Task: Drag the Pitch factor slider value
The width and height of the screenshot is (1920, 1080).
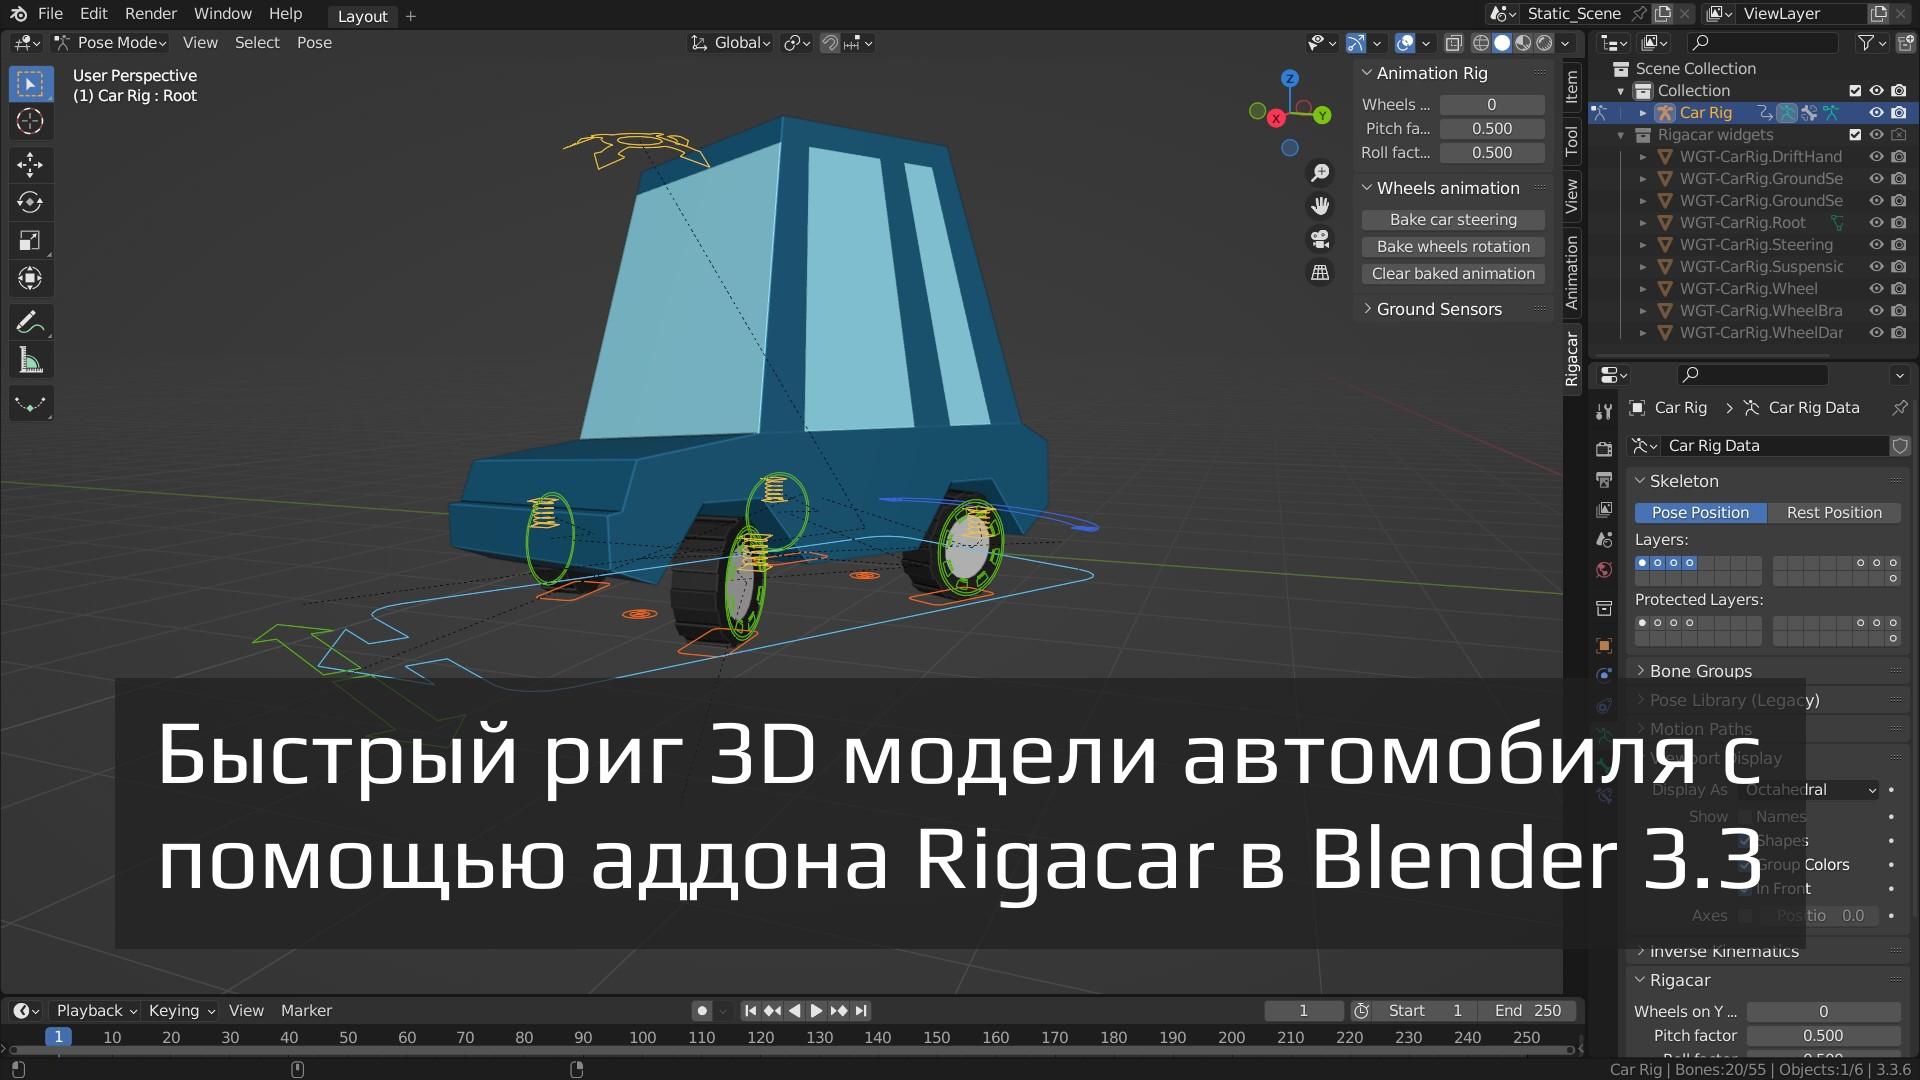Action: pos(1491,128)
